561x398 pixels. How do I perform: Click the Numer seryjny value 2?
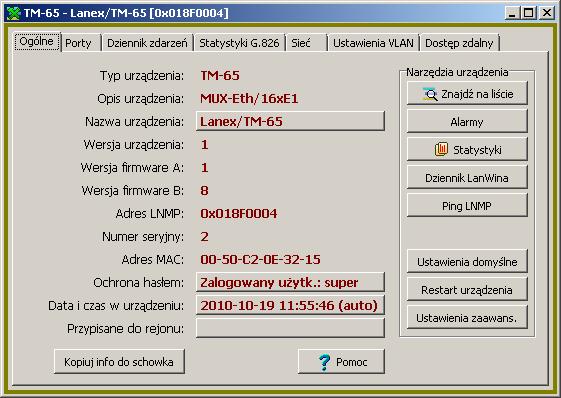[x=204, y=237]
